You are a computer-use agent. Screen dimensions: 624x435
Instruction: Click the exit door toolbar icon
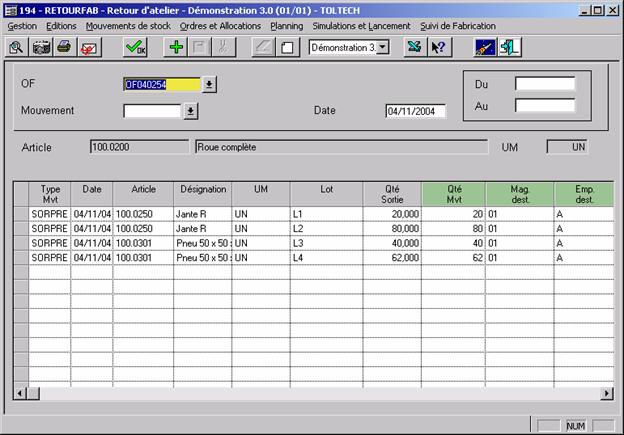point(509,47)
